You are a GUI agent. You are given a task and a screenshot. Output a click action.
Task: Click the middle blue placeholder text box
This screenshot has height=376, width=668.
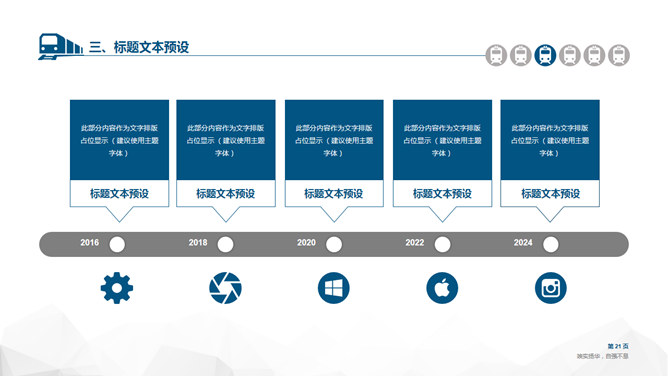[334, 140]
